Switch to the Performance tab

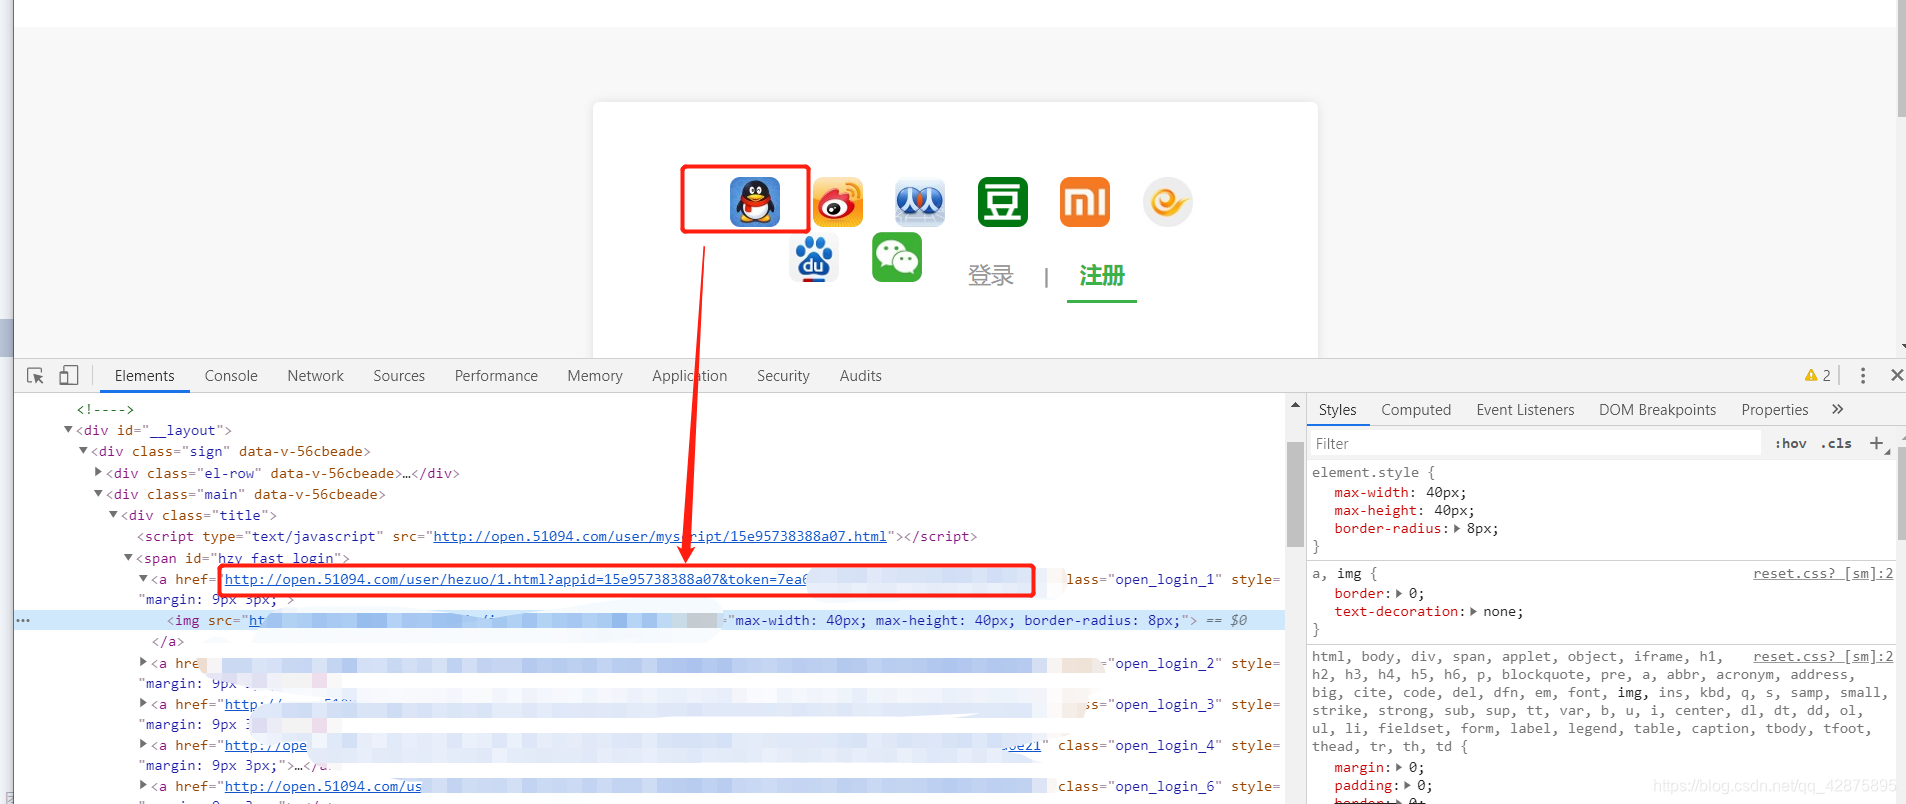click(496, 376)
